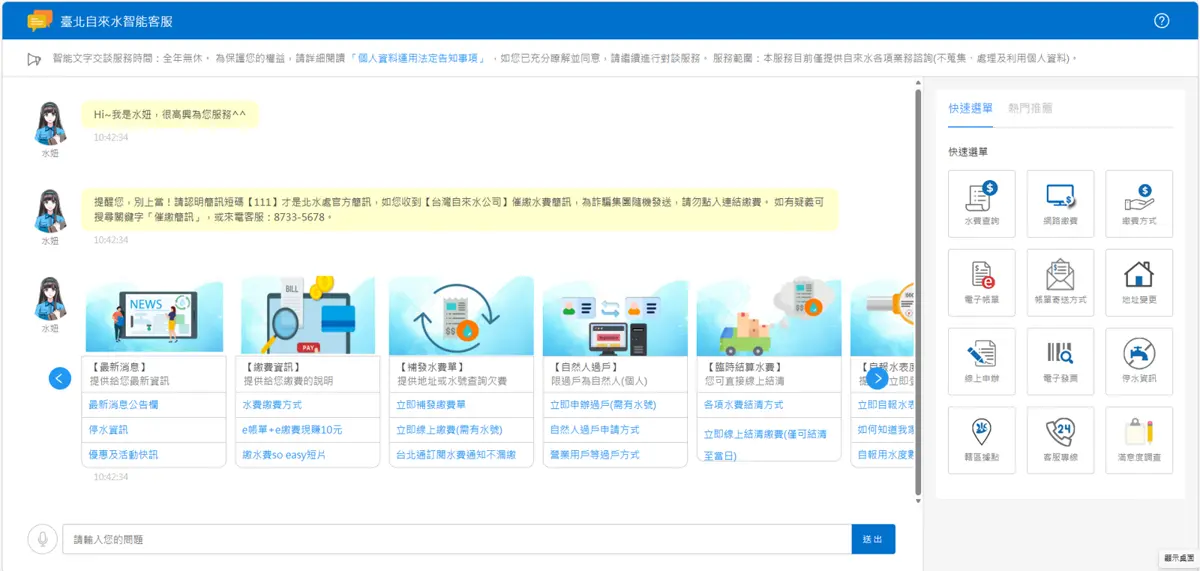Screen dimensions: 1200x571
Task: Open the 電子發票 barcode icon
Action: coord(1060,361)
